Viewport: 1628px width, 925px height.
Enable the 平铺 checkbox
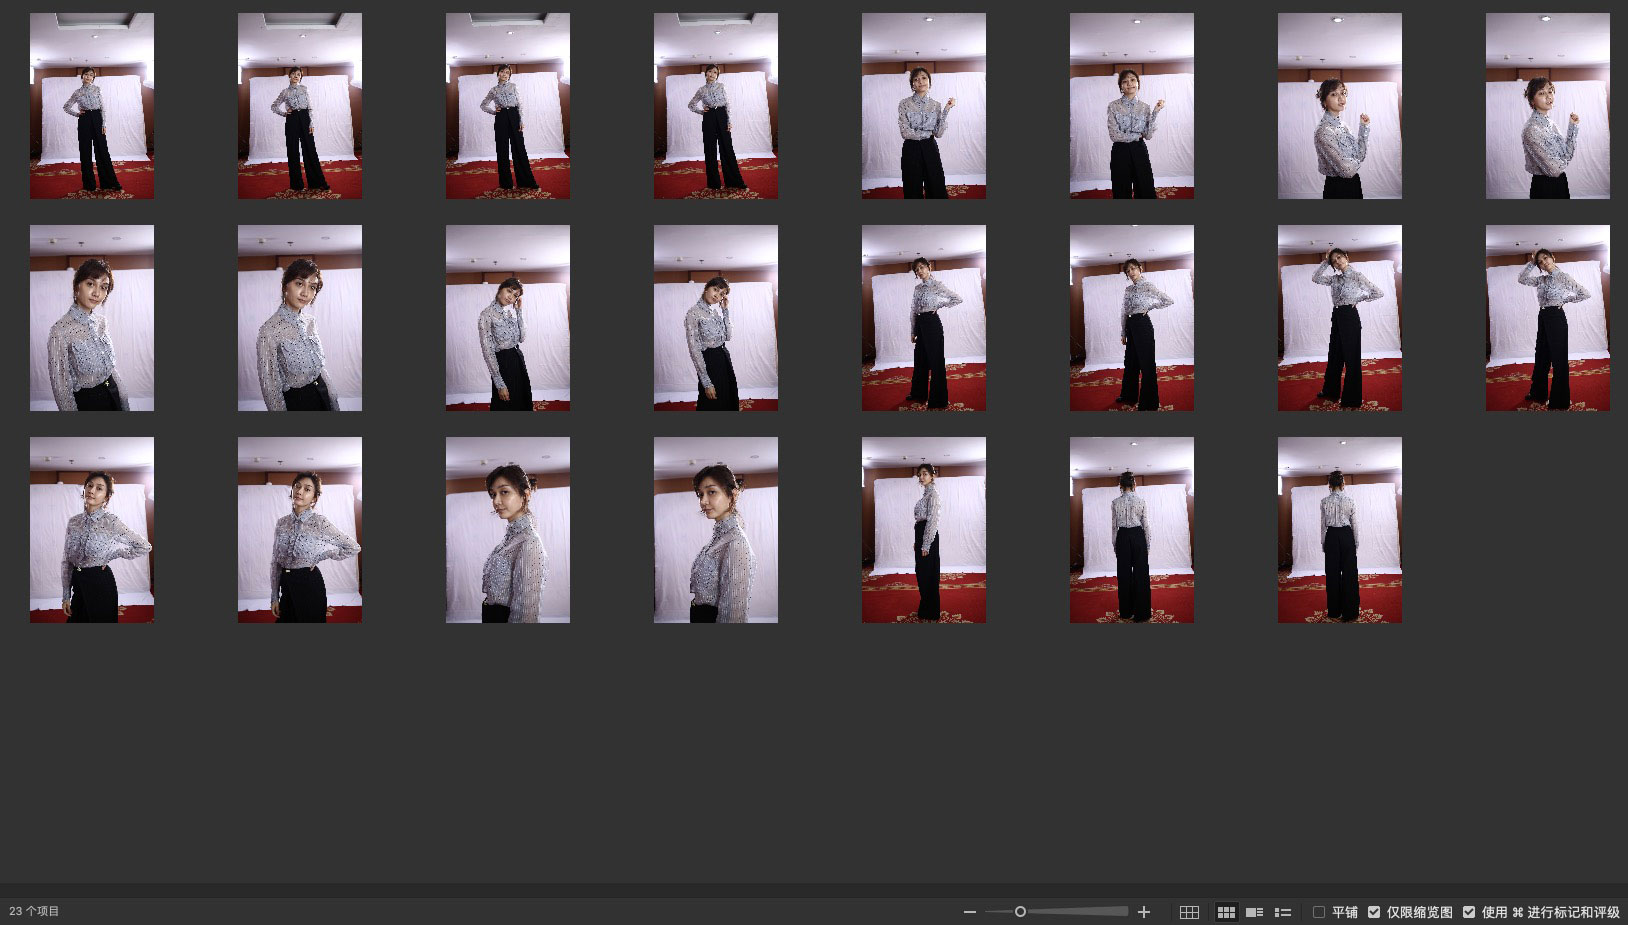click(x=1319, y=912)
